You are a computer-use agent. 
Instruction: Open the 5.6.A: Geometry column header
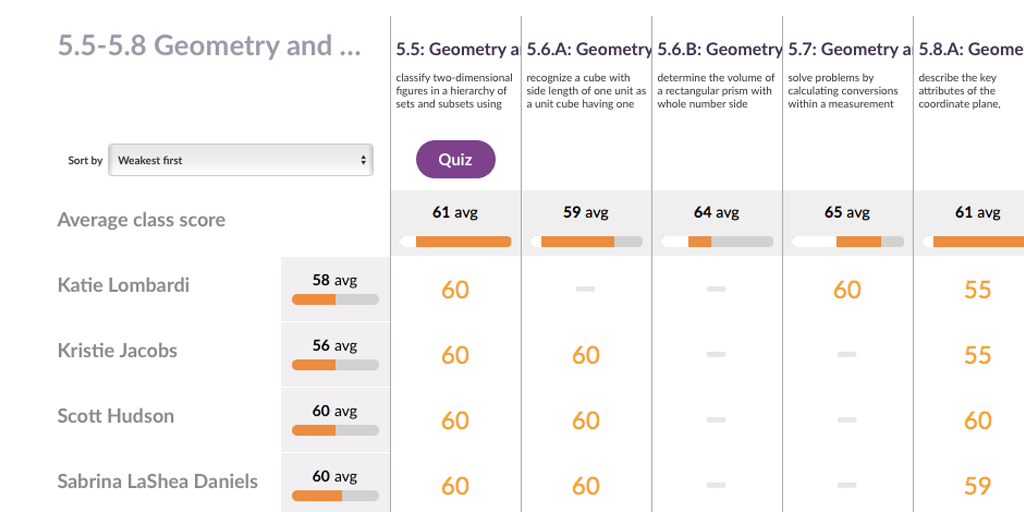[589, 49]
